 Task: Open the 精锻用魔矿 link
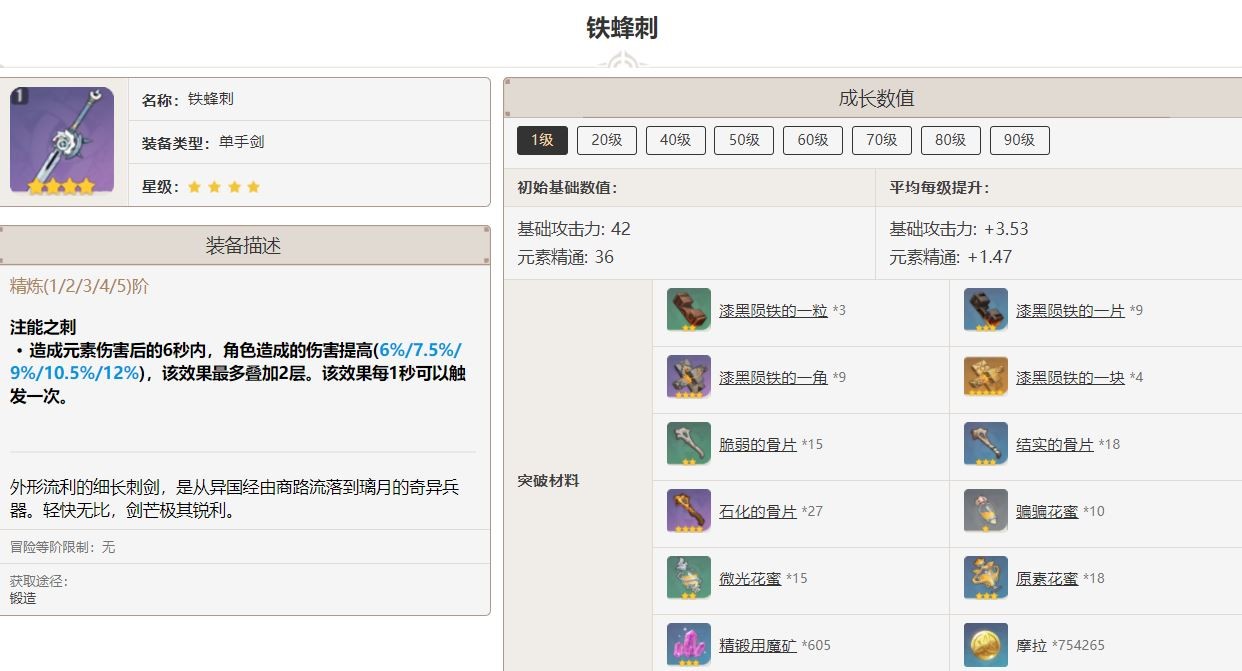pyautogui.click(x=758, y=646)
